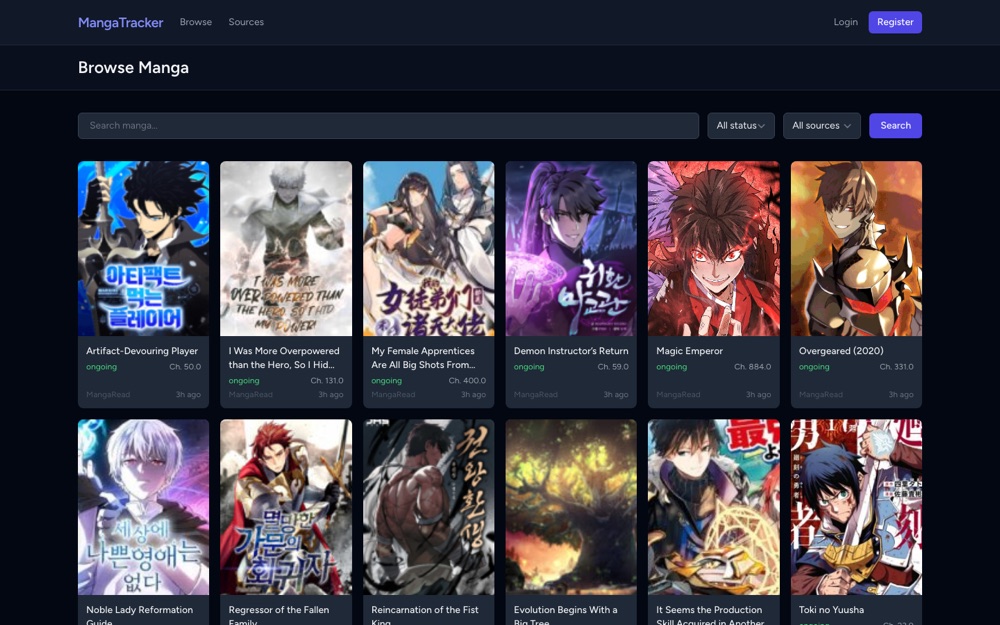Viewport: 1000px width, 625px height.
Task: Click the Toki no Yuusha title
Action: 831,610
